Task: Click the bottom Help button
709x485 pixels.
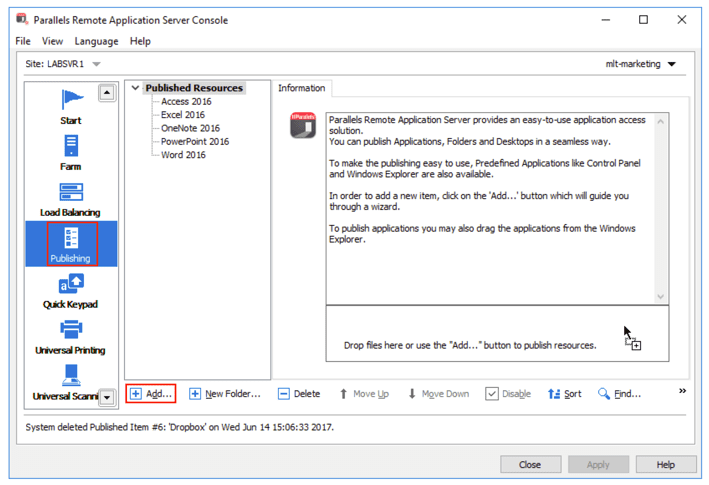Action: point(666,464)
